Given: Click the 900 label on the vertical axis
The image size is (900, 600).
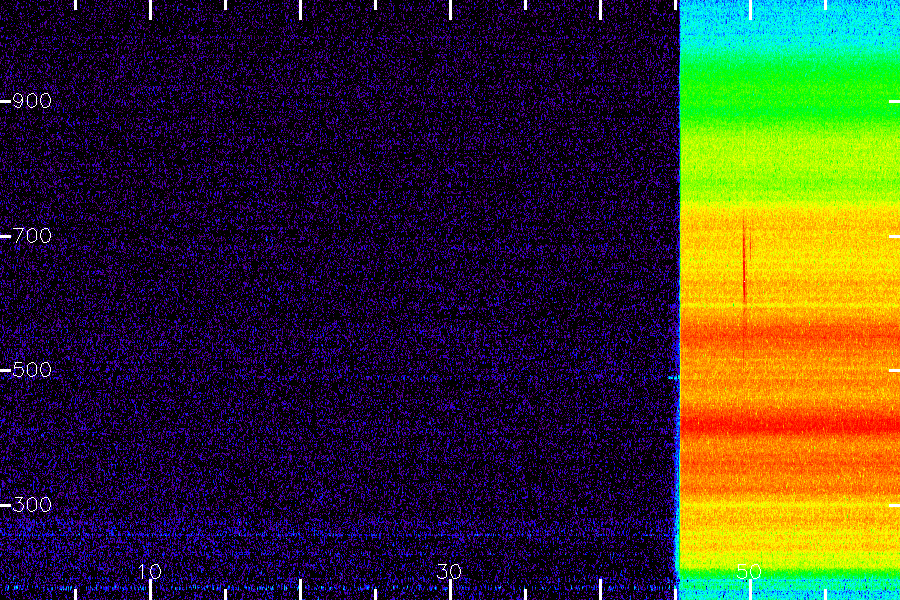Looking at the screenshot, I should (32, 101).
